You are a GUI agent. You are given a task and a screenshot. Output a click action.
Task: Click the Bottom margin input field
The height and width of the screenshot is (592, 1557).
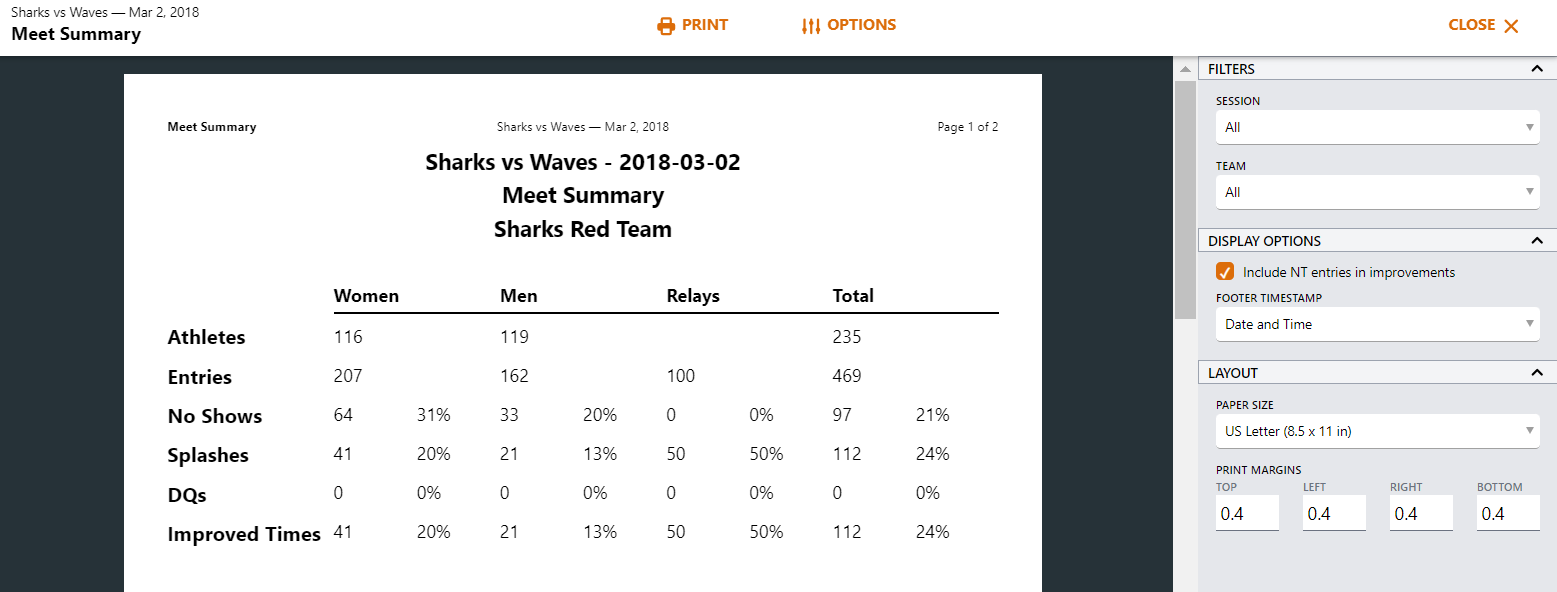1508,513
